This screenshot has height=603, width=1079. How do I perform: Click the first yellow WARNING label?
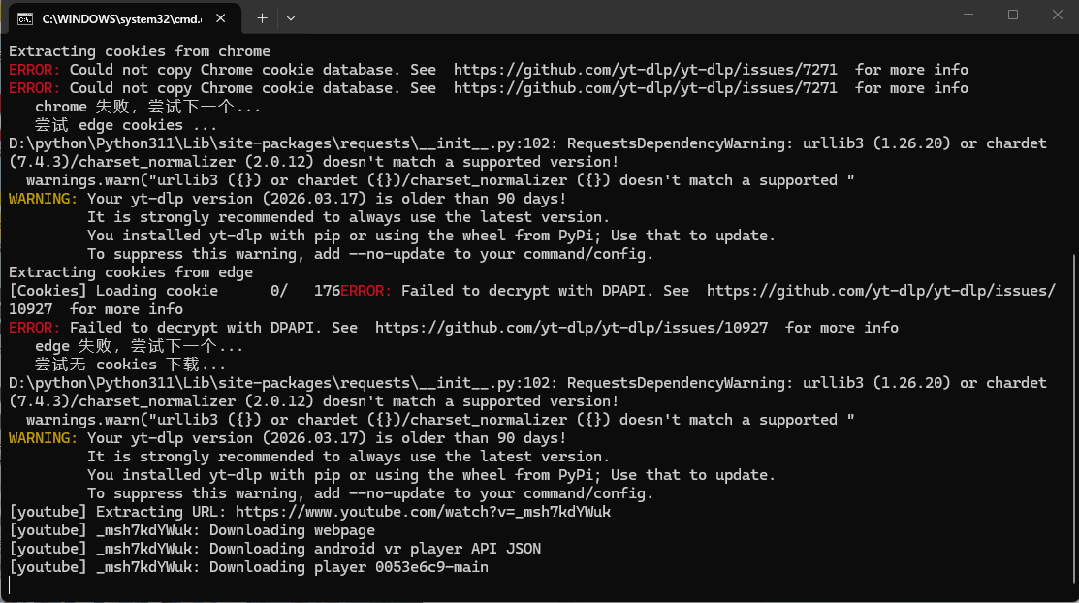[43, 199]
